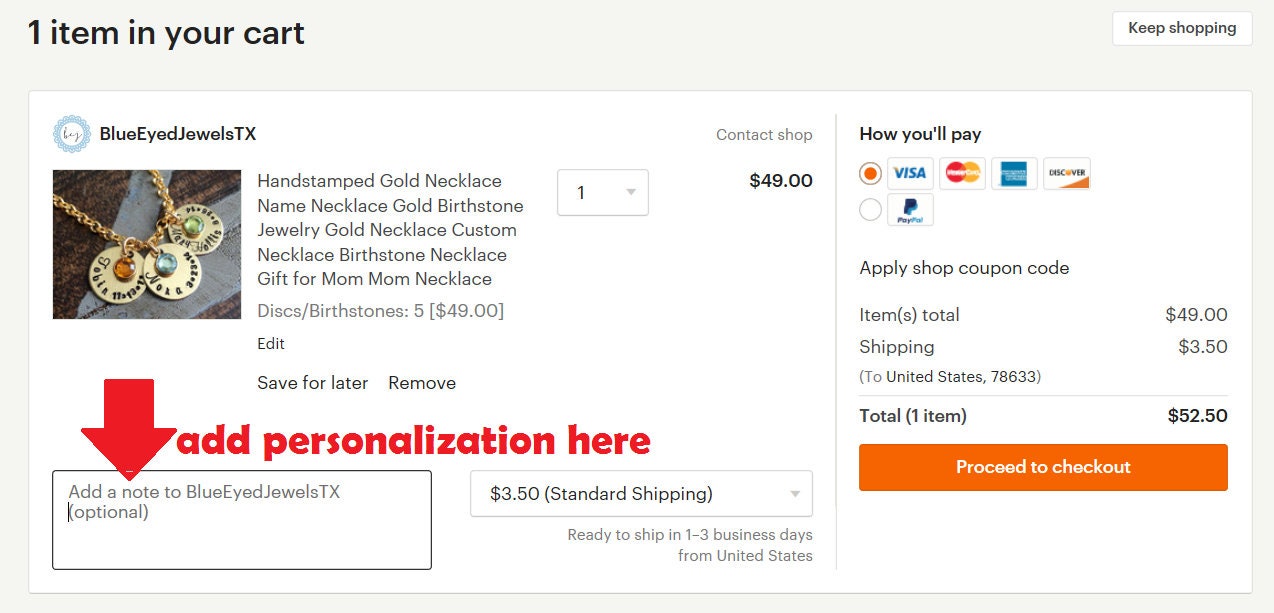Click the Visa card icon
1274x613 pixels.
pyautogui.click(x=910, y=173)
